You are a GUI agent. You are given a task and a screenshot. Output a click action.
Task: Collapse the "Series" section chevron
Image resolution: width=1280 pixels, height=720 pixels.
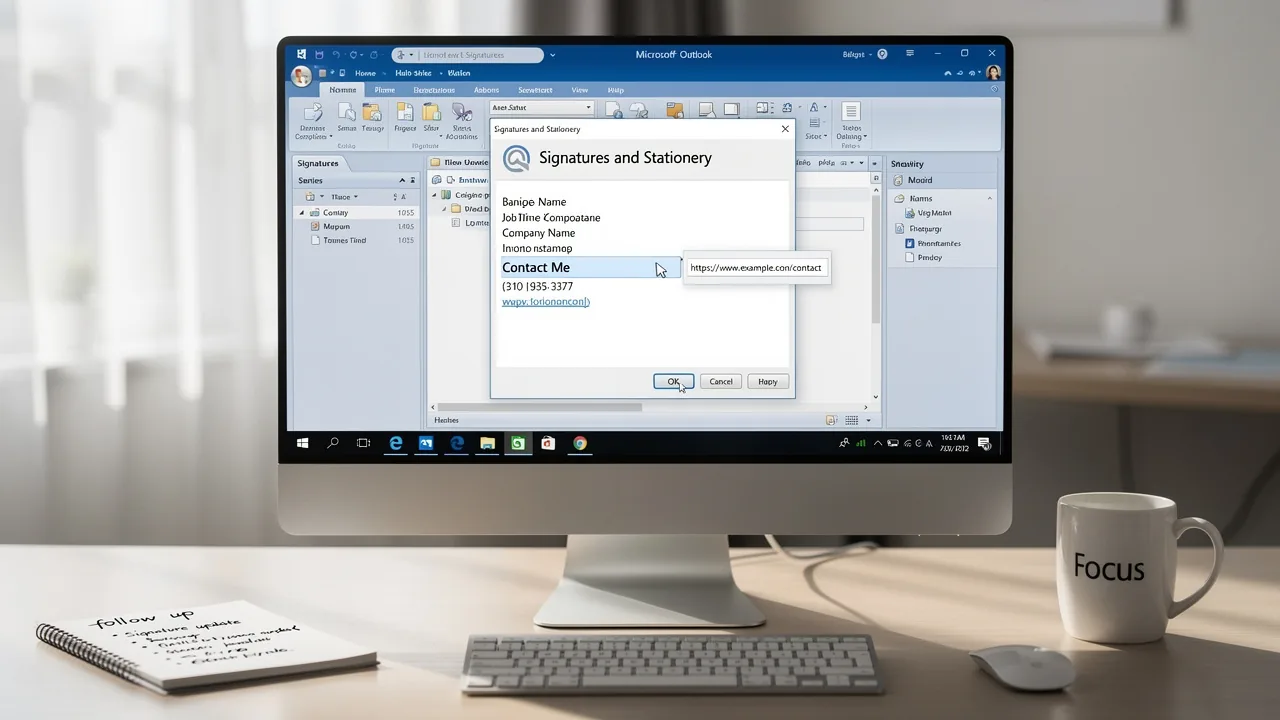tap(402, 181)
